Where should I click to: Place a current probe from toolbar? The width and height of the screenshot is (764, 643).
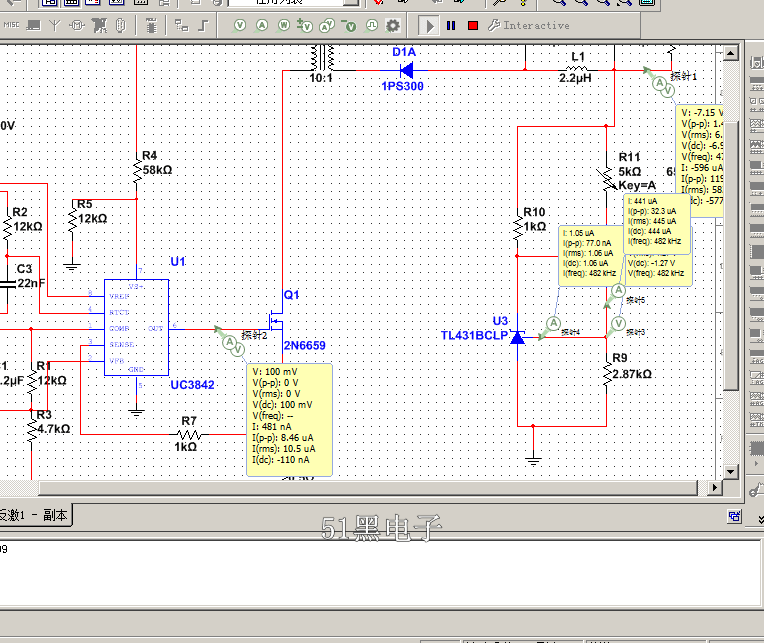pos(262,25)
